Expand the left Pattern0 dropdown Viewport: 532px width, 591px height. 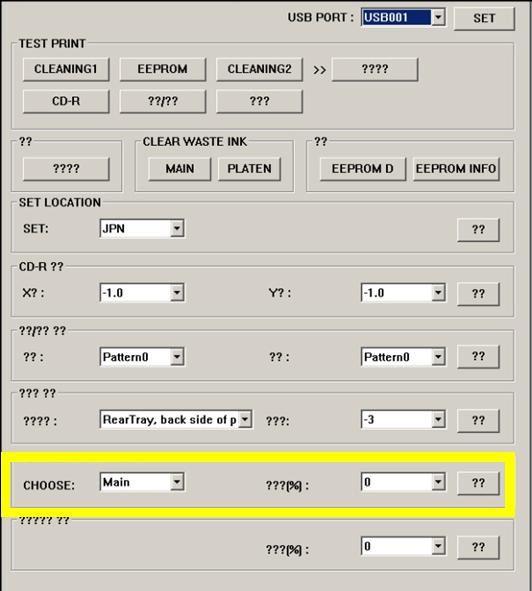[142, 357]
